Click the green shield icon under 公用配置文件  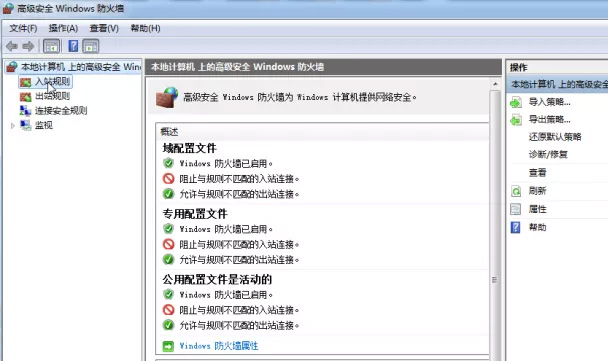click(x=168, y=294)
